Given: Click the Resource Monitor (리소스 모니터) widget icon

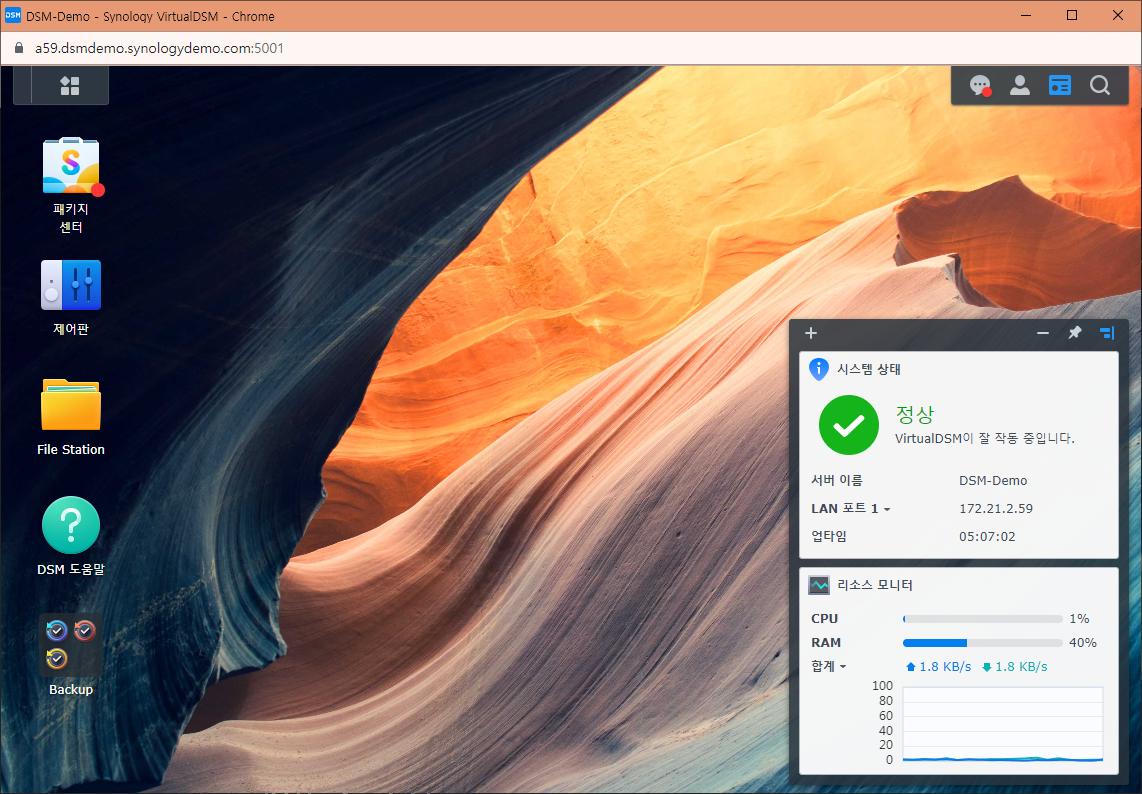Looking at the screenshot, I should [819, 585].
